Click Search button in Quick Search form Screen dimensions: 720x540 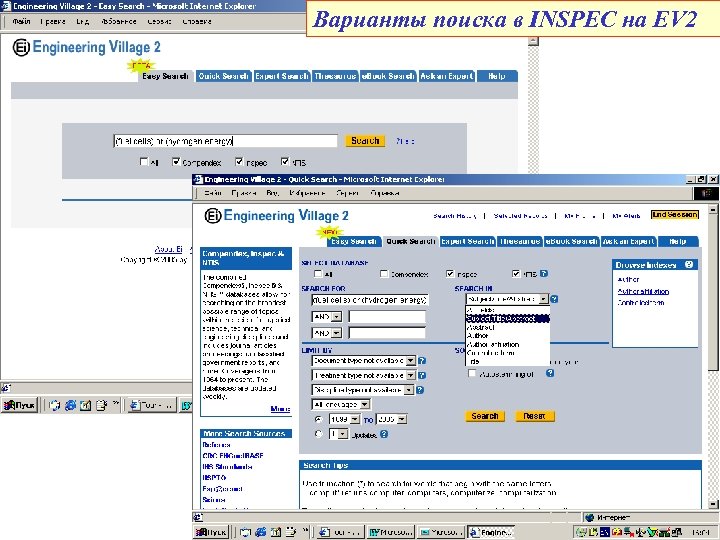pos(485,416)
